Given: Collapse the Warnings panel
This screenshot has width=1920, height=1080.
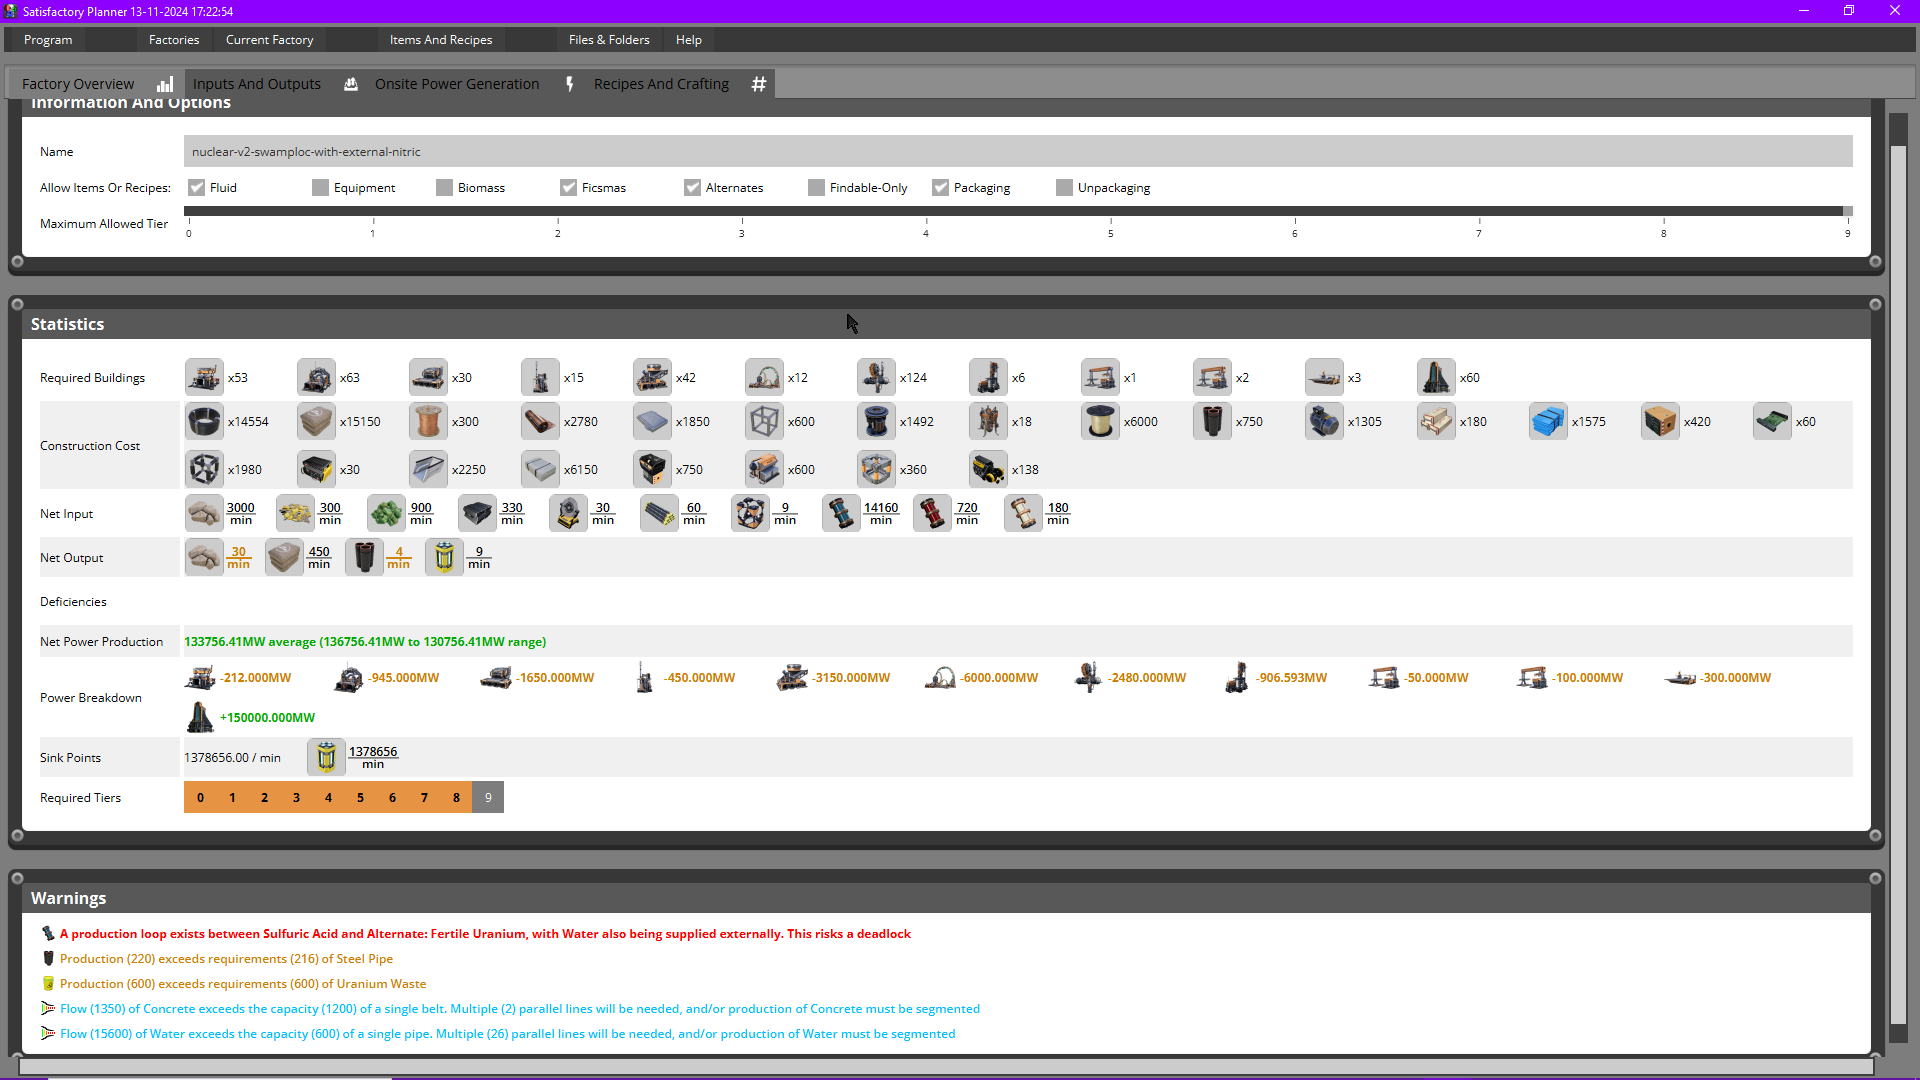Looking at the screenshot, I should coord(18,878).
